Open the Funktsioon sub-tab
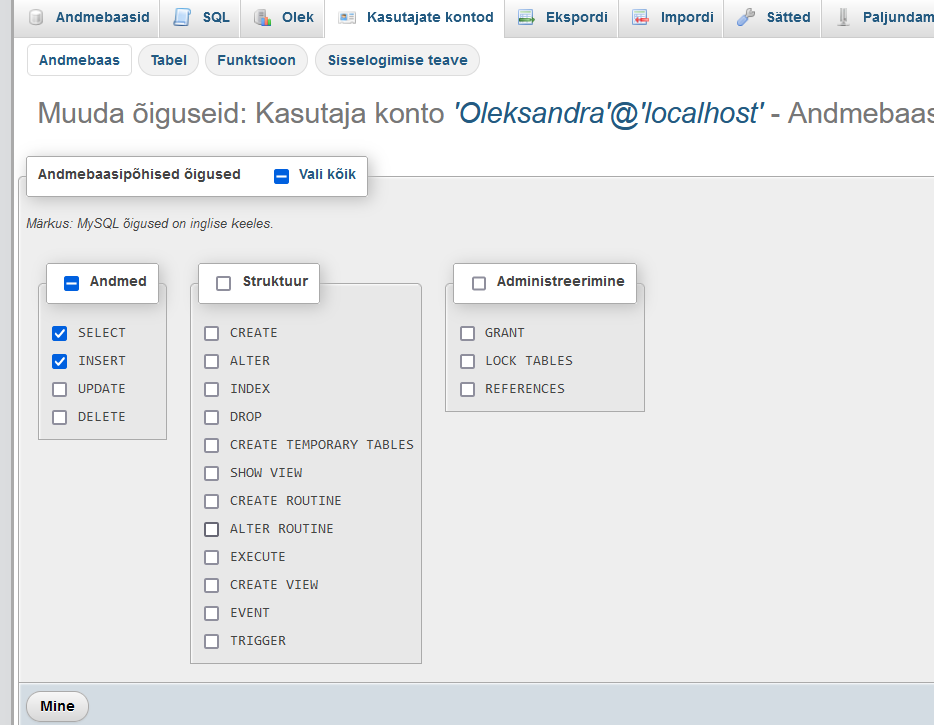This screenshot has height=725, width=934. pos(256,60)
